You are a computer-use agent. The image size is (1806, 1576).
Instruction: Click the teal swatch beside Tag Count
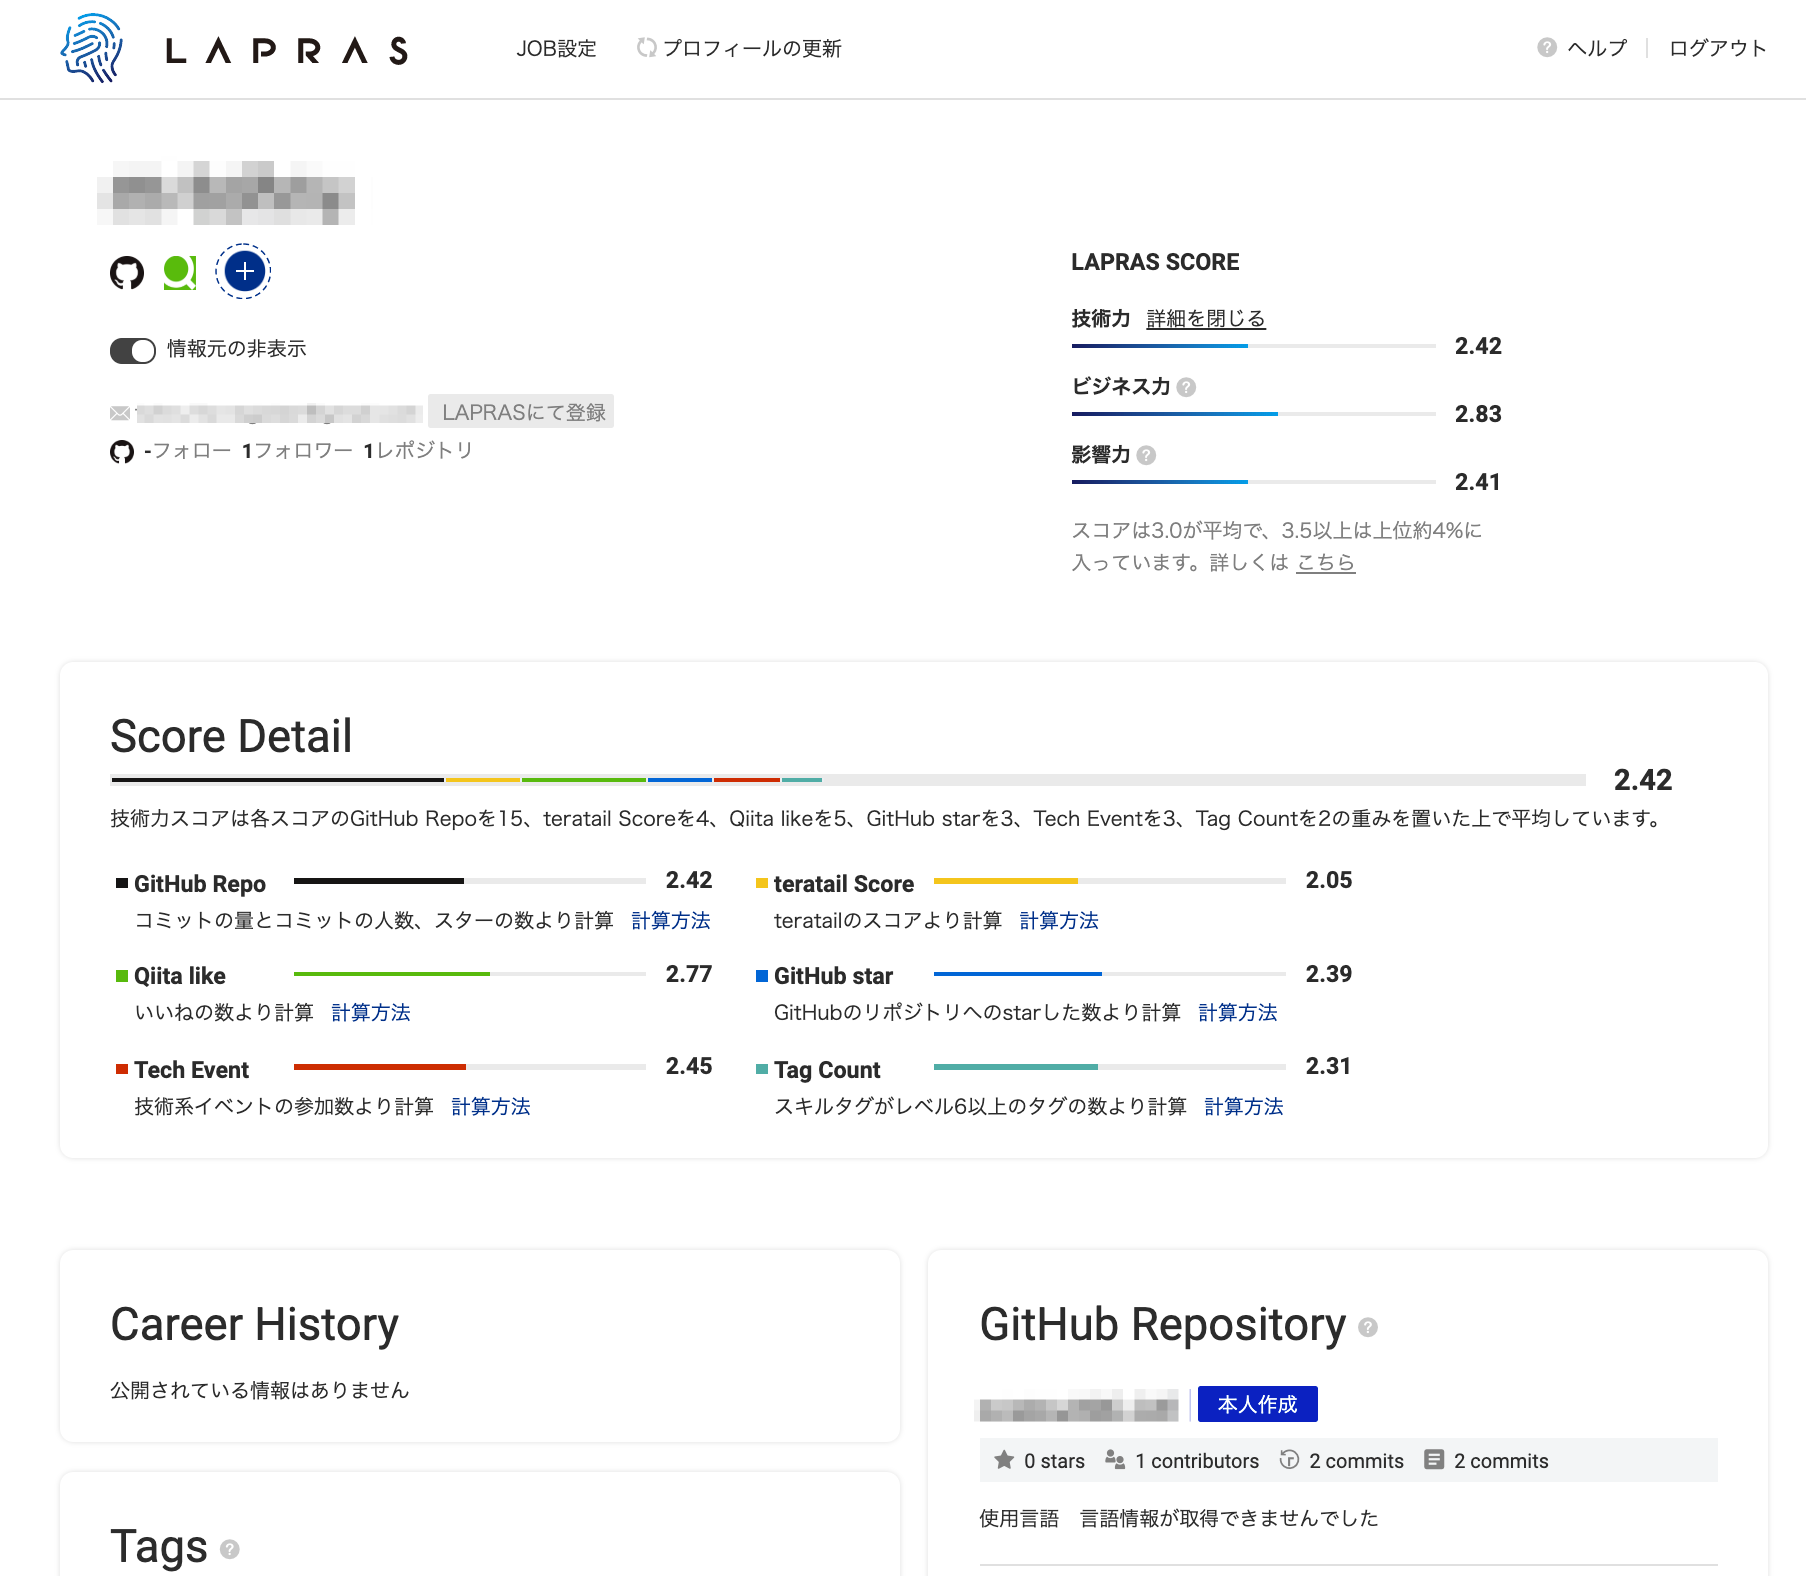[762, 1069]
